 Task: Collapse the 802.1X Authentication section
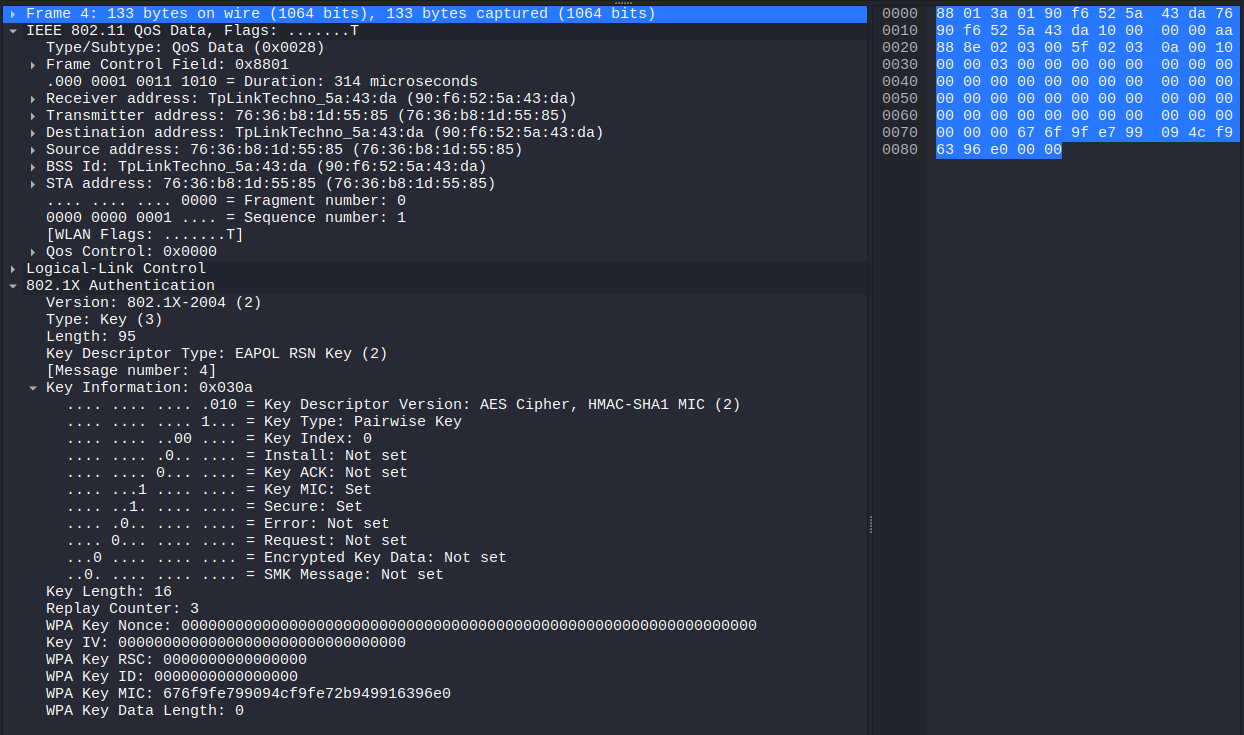point(13,286)
